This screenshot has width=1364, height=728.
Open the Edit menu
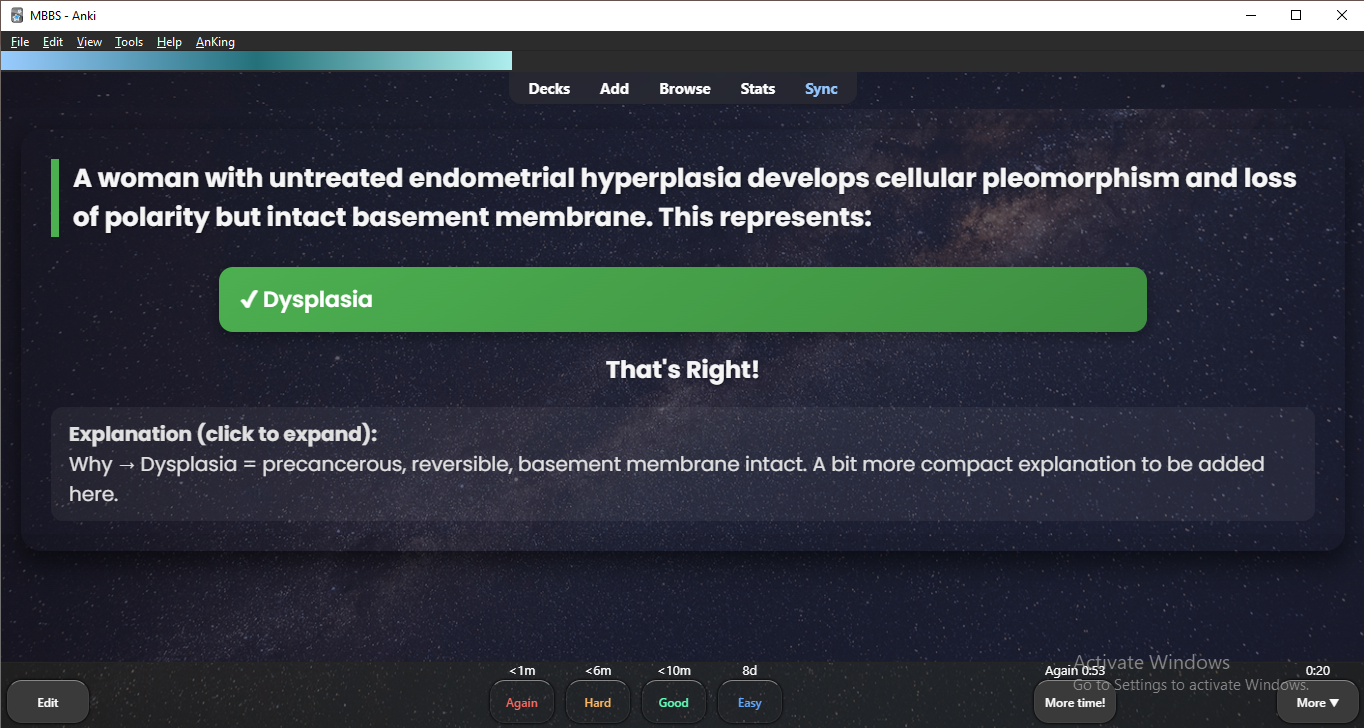pyautogui.click(x=52, y=42)
